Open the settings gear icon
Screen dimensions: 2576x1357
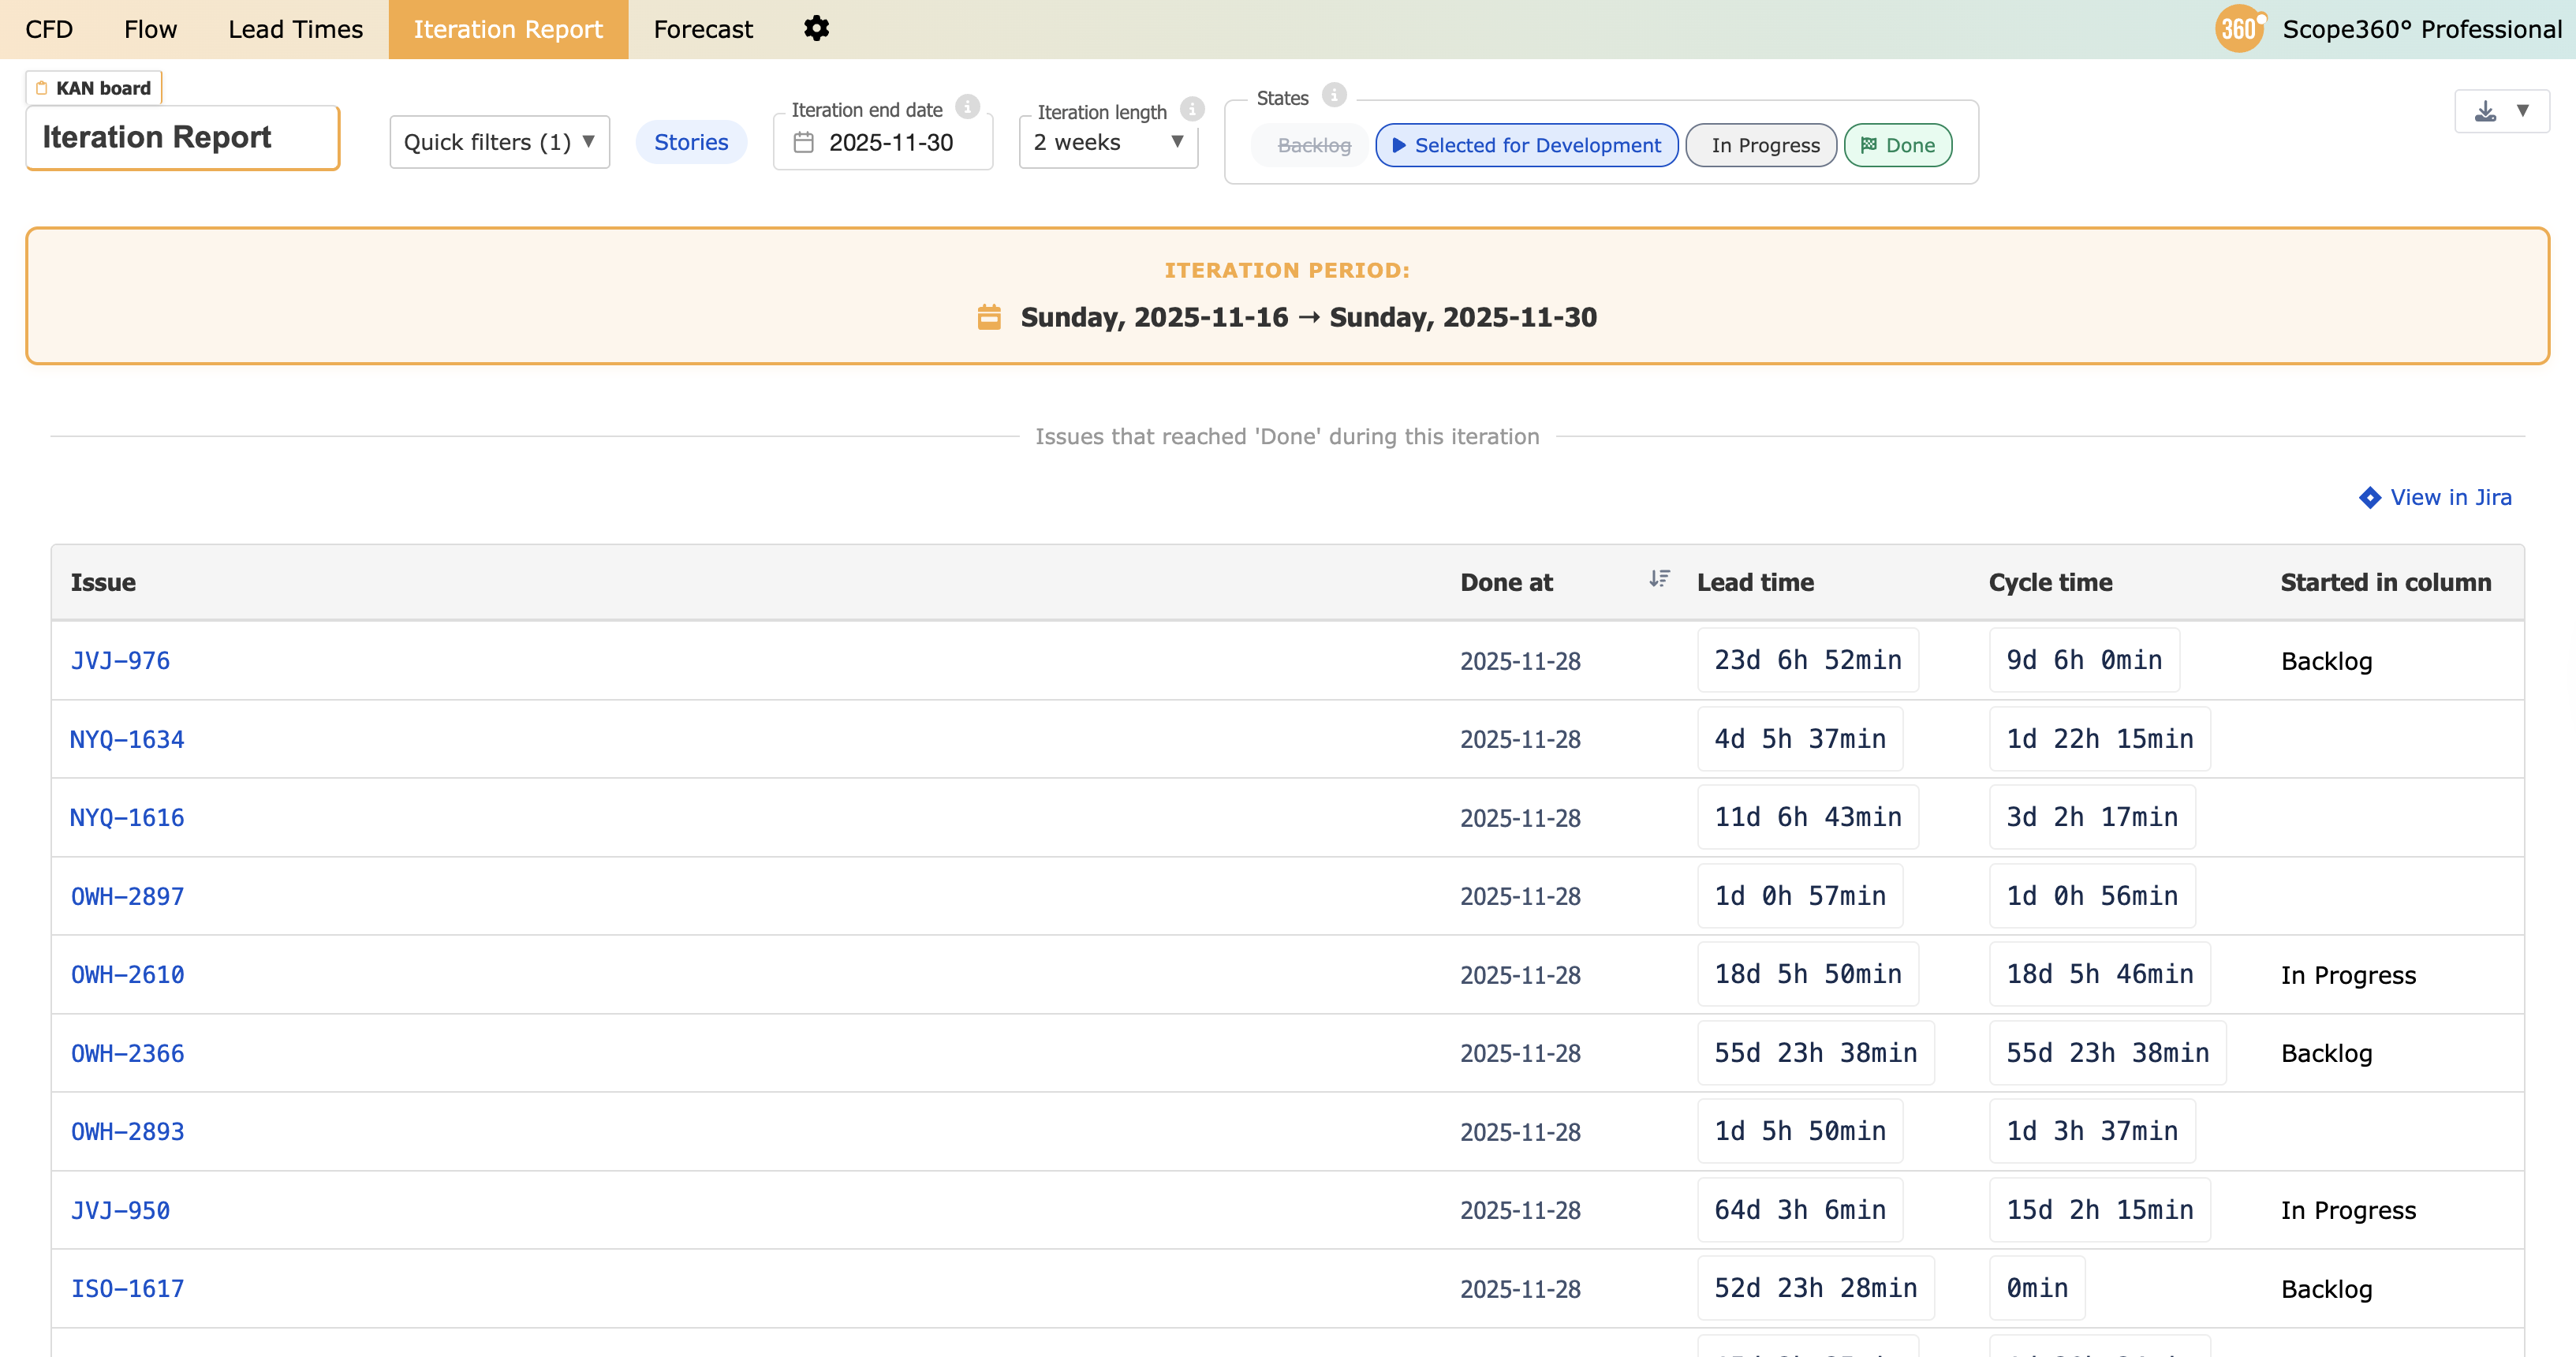coord(816,29)
